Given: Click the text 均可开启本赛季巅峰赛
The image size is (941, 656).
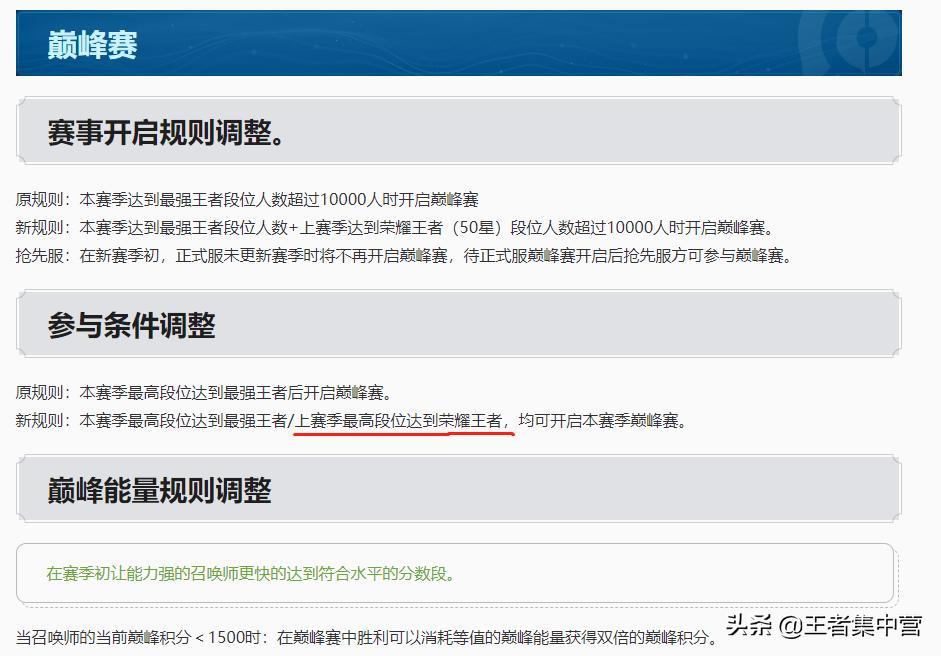Looking at the screenshot, I should tap(602, 421).
